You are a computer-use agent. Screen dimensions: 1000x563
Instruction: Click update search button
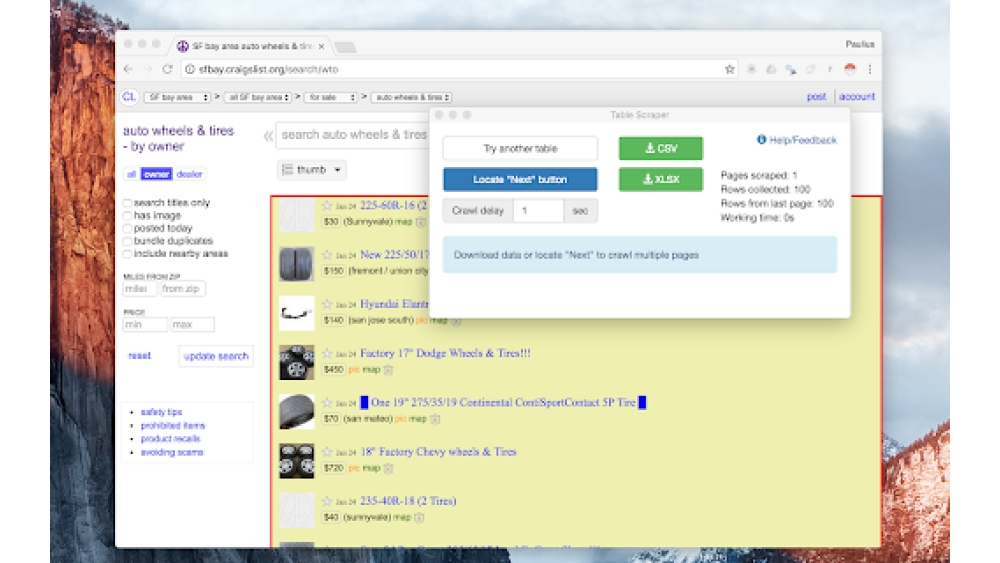[216, 356]
